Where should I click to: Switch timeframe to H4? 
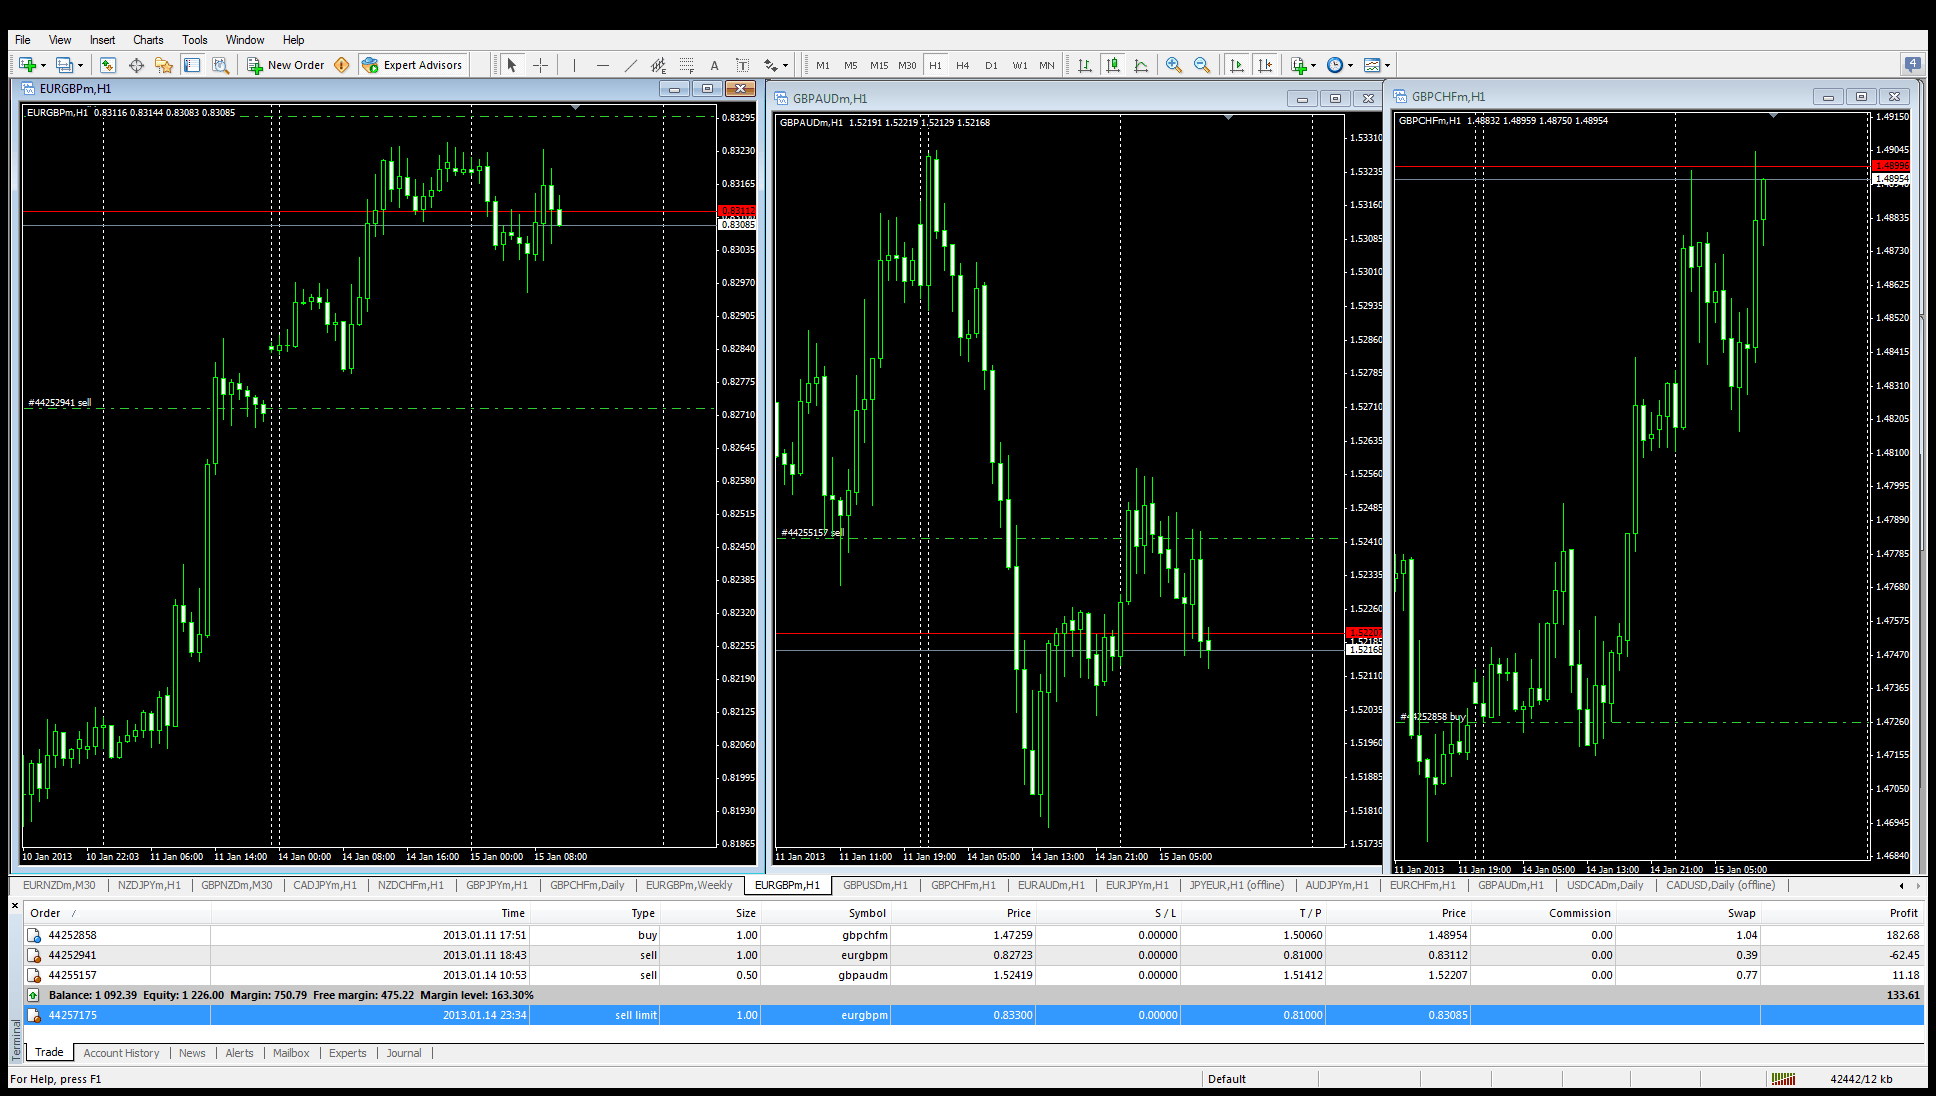(x=962, y=65)
